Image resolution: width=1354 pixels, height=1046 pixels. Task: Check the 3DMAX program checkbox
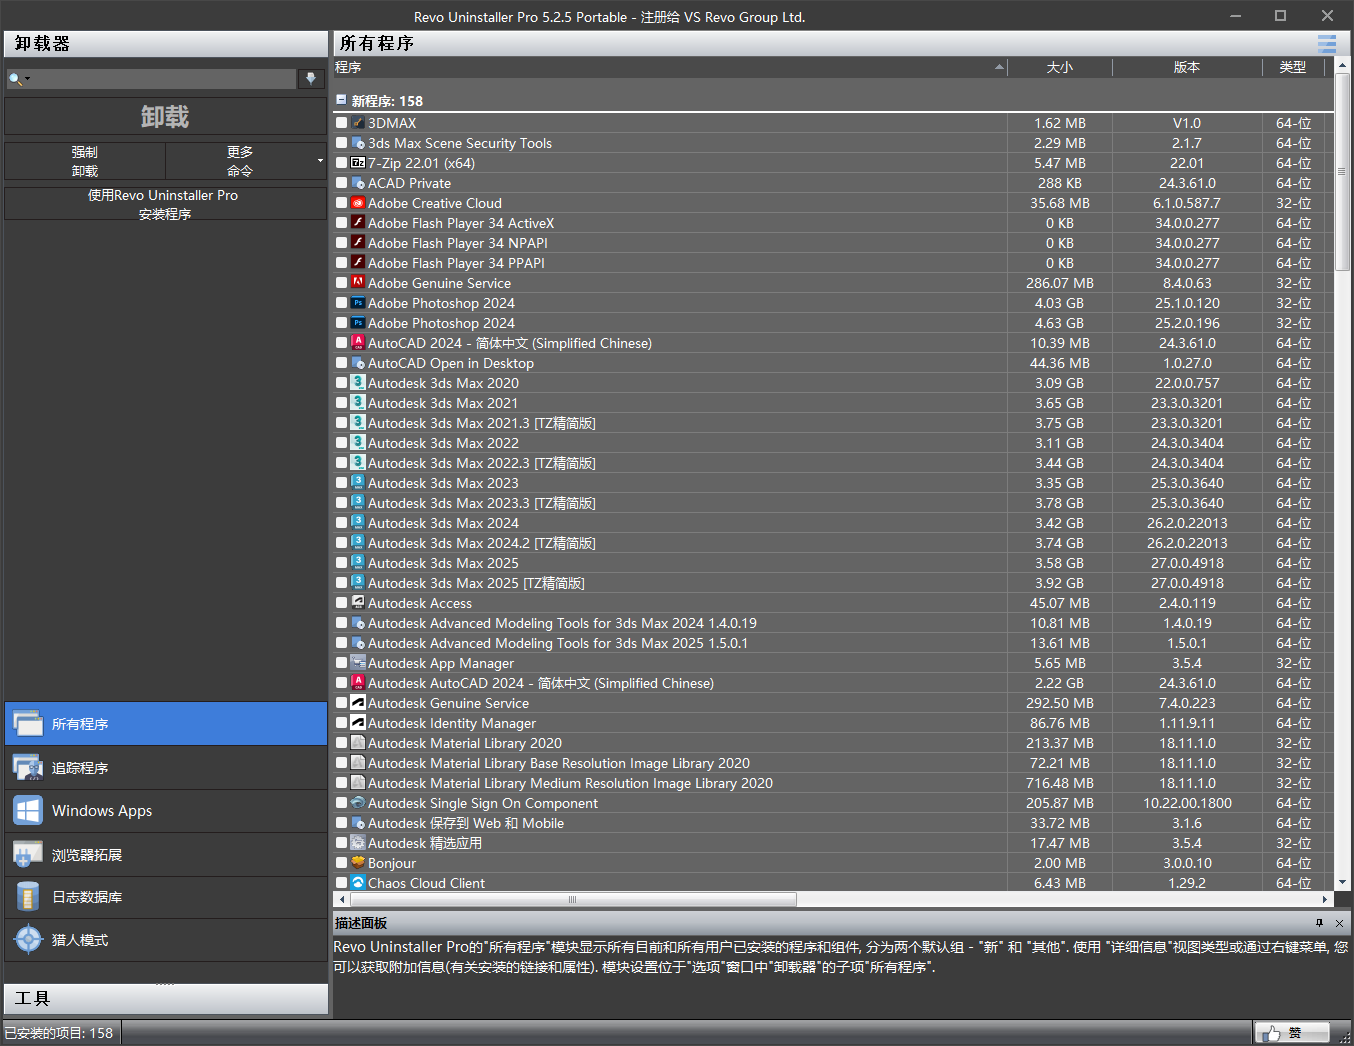(x=342, y=123)
